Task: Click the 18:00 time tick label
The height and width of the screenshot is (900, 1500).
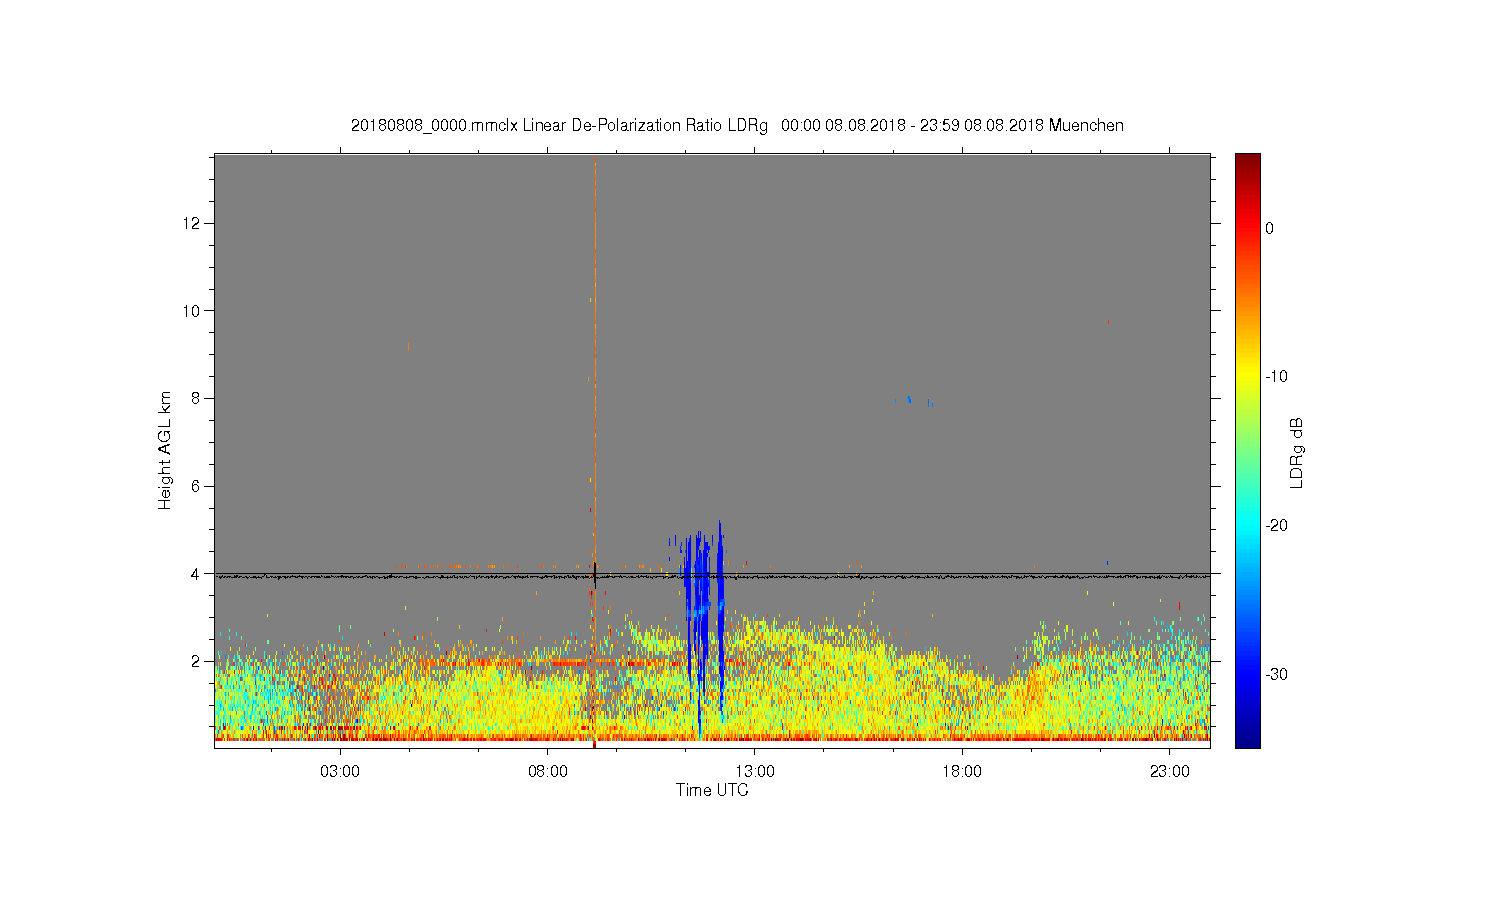Action: click(963, 772)
